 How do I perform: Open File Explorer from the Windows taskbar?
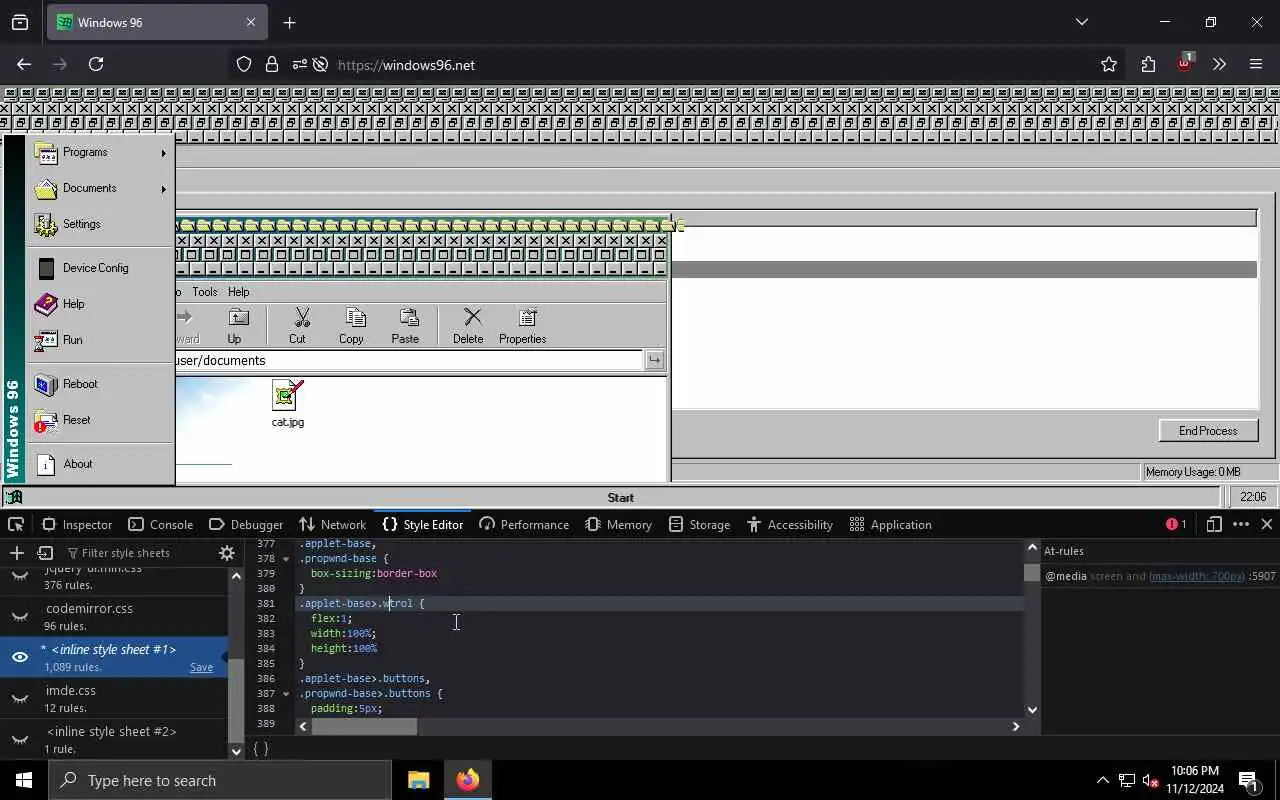[418, 780]
